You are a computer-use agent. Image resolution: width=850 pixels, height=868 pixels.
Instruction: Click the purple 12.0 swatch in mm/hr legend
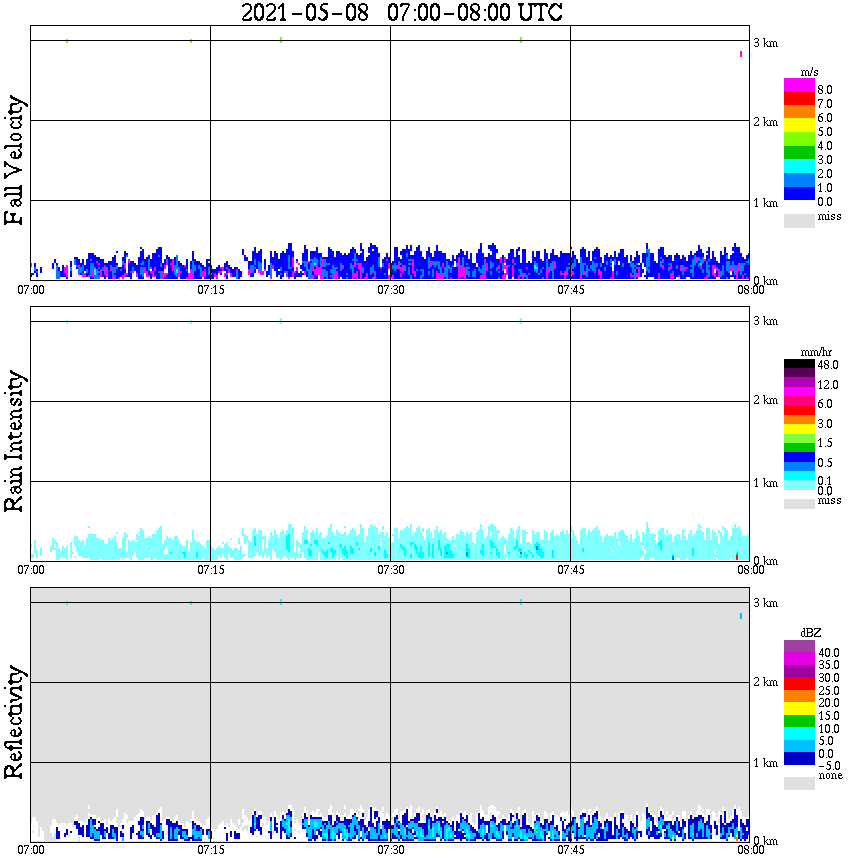point(799,382)
